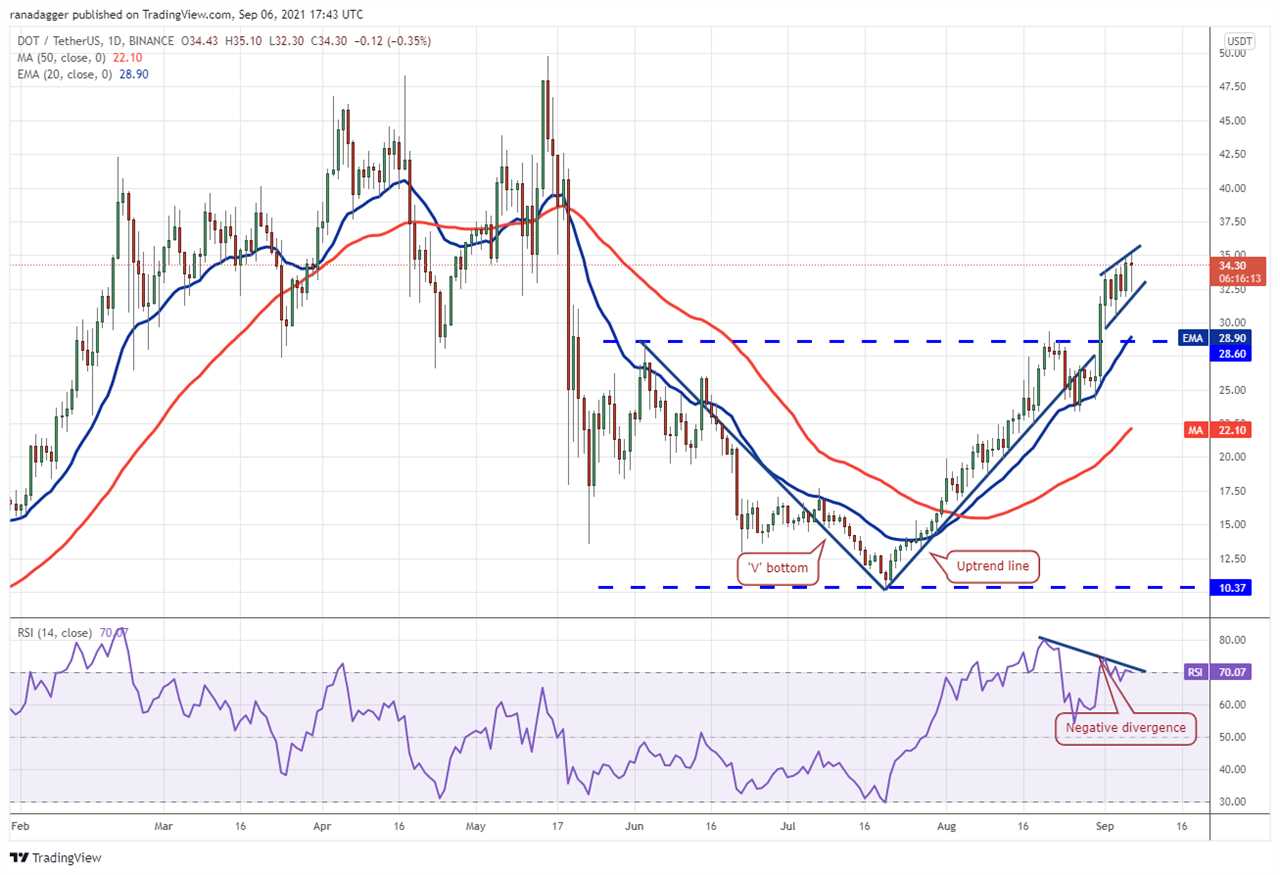Click the 25.00 price axis label
Screen dimensions: 1280x875
tap(1232, 390)
